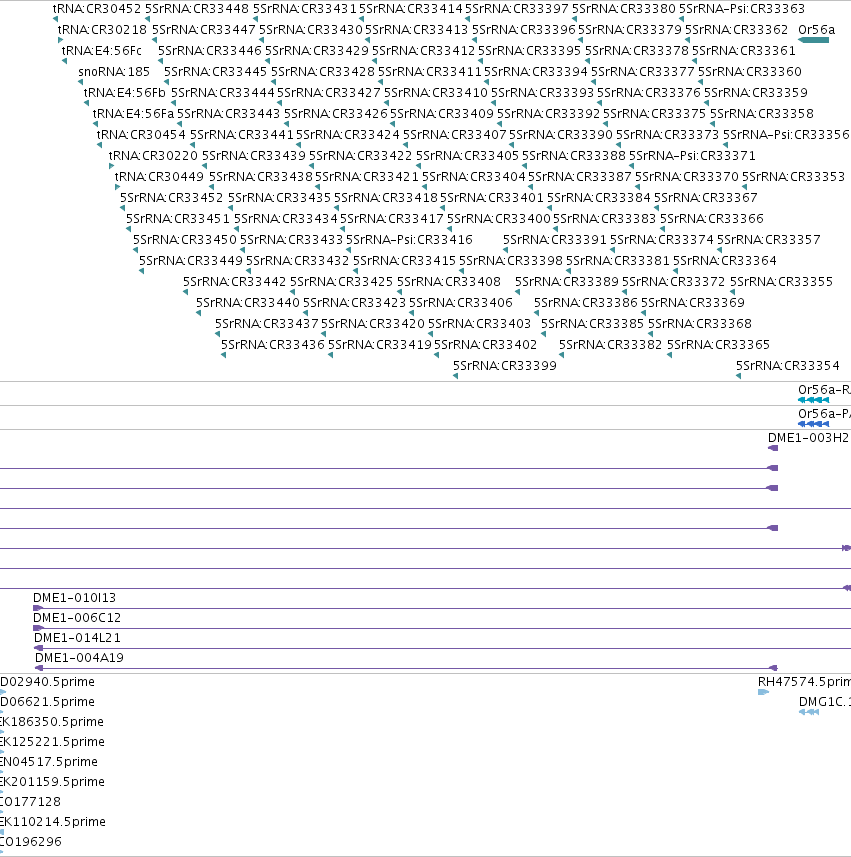Image resolution: width=851 pixels, height=857 pixels.
Task: Select the DME1-010I13 clone label
Action: [x=74, y=598]
